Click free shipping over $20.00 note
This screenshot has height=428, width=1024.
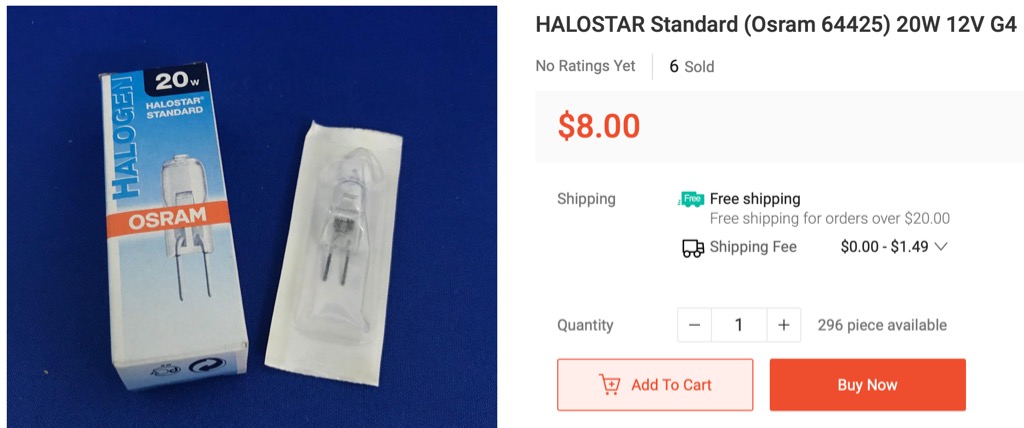click(829, 218)
